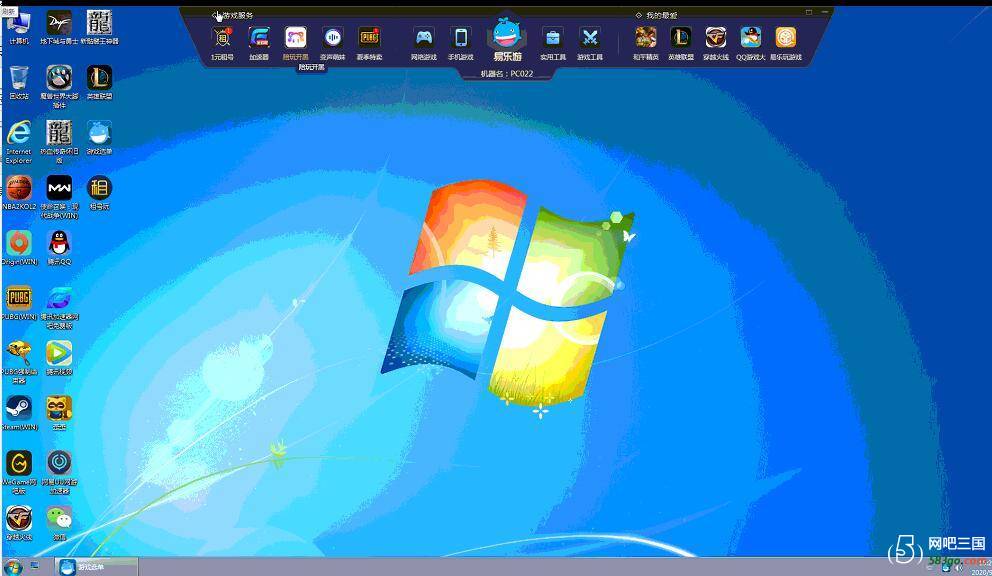Select the 腾讯视频 play-arrow icon
The width and height of the screenshot is (992, 576).
point(59,358)
